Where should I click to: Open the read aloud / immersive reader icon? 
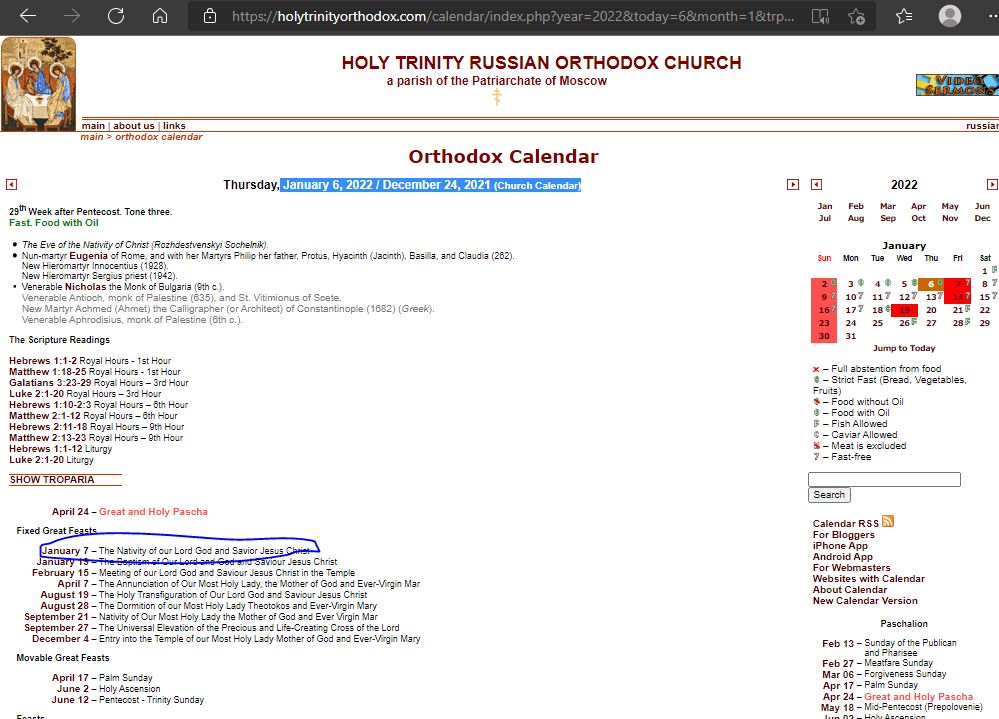(820, 17)
